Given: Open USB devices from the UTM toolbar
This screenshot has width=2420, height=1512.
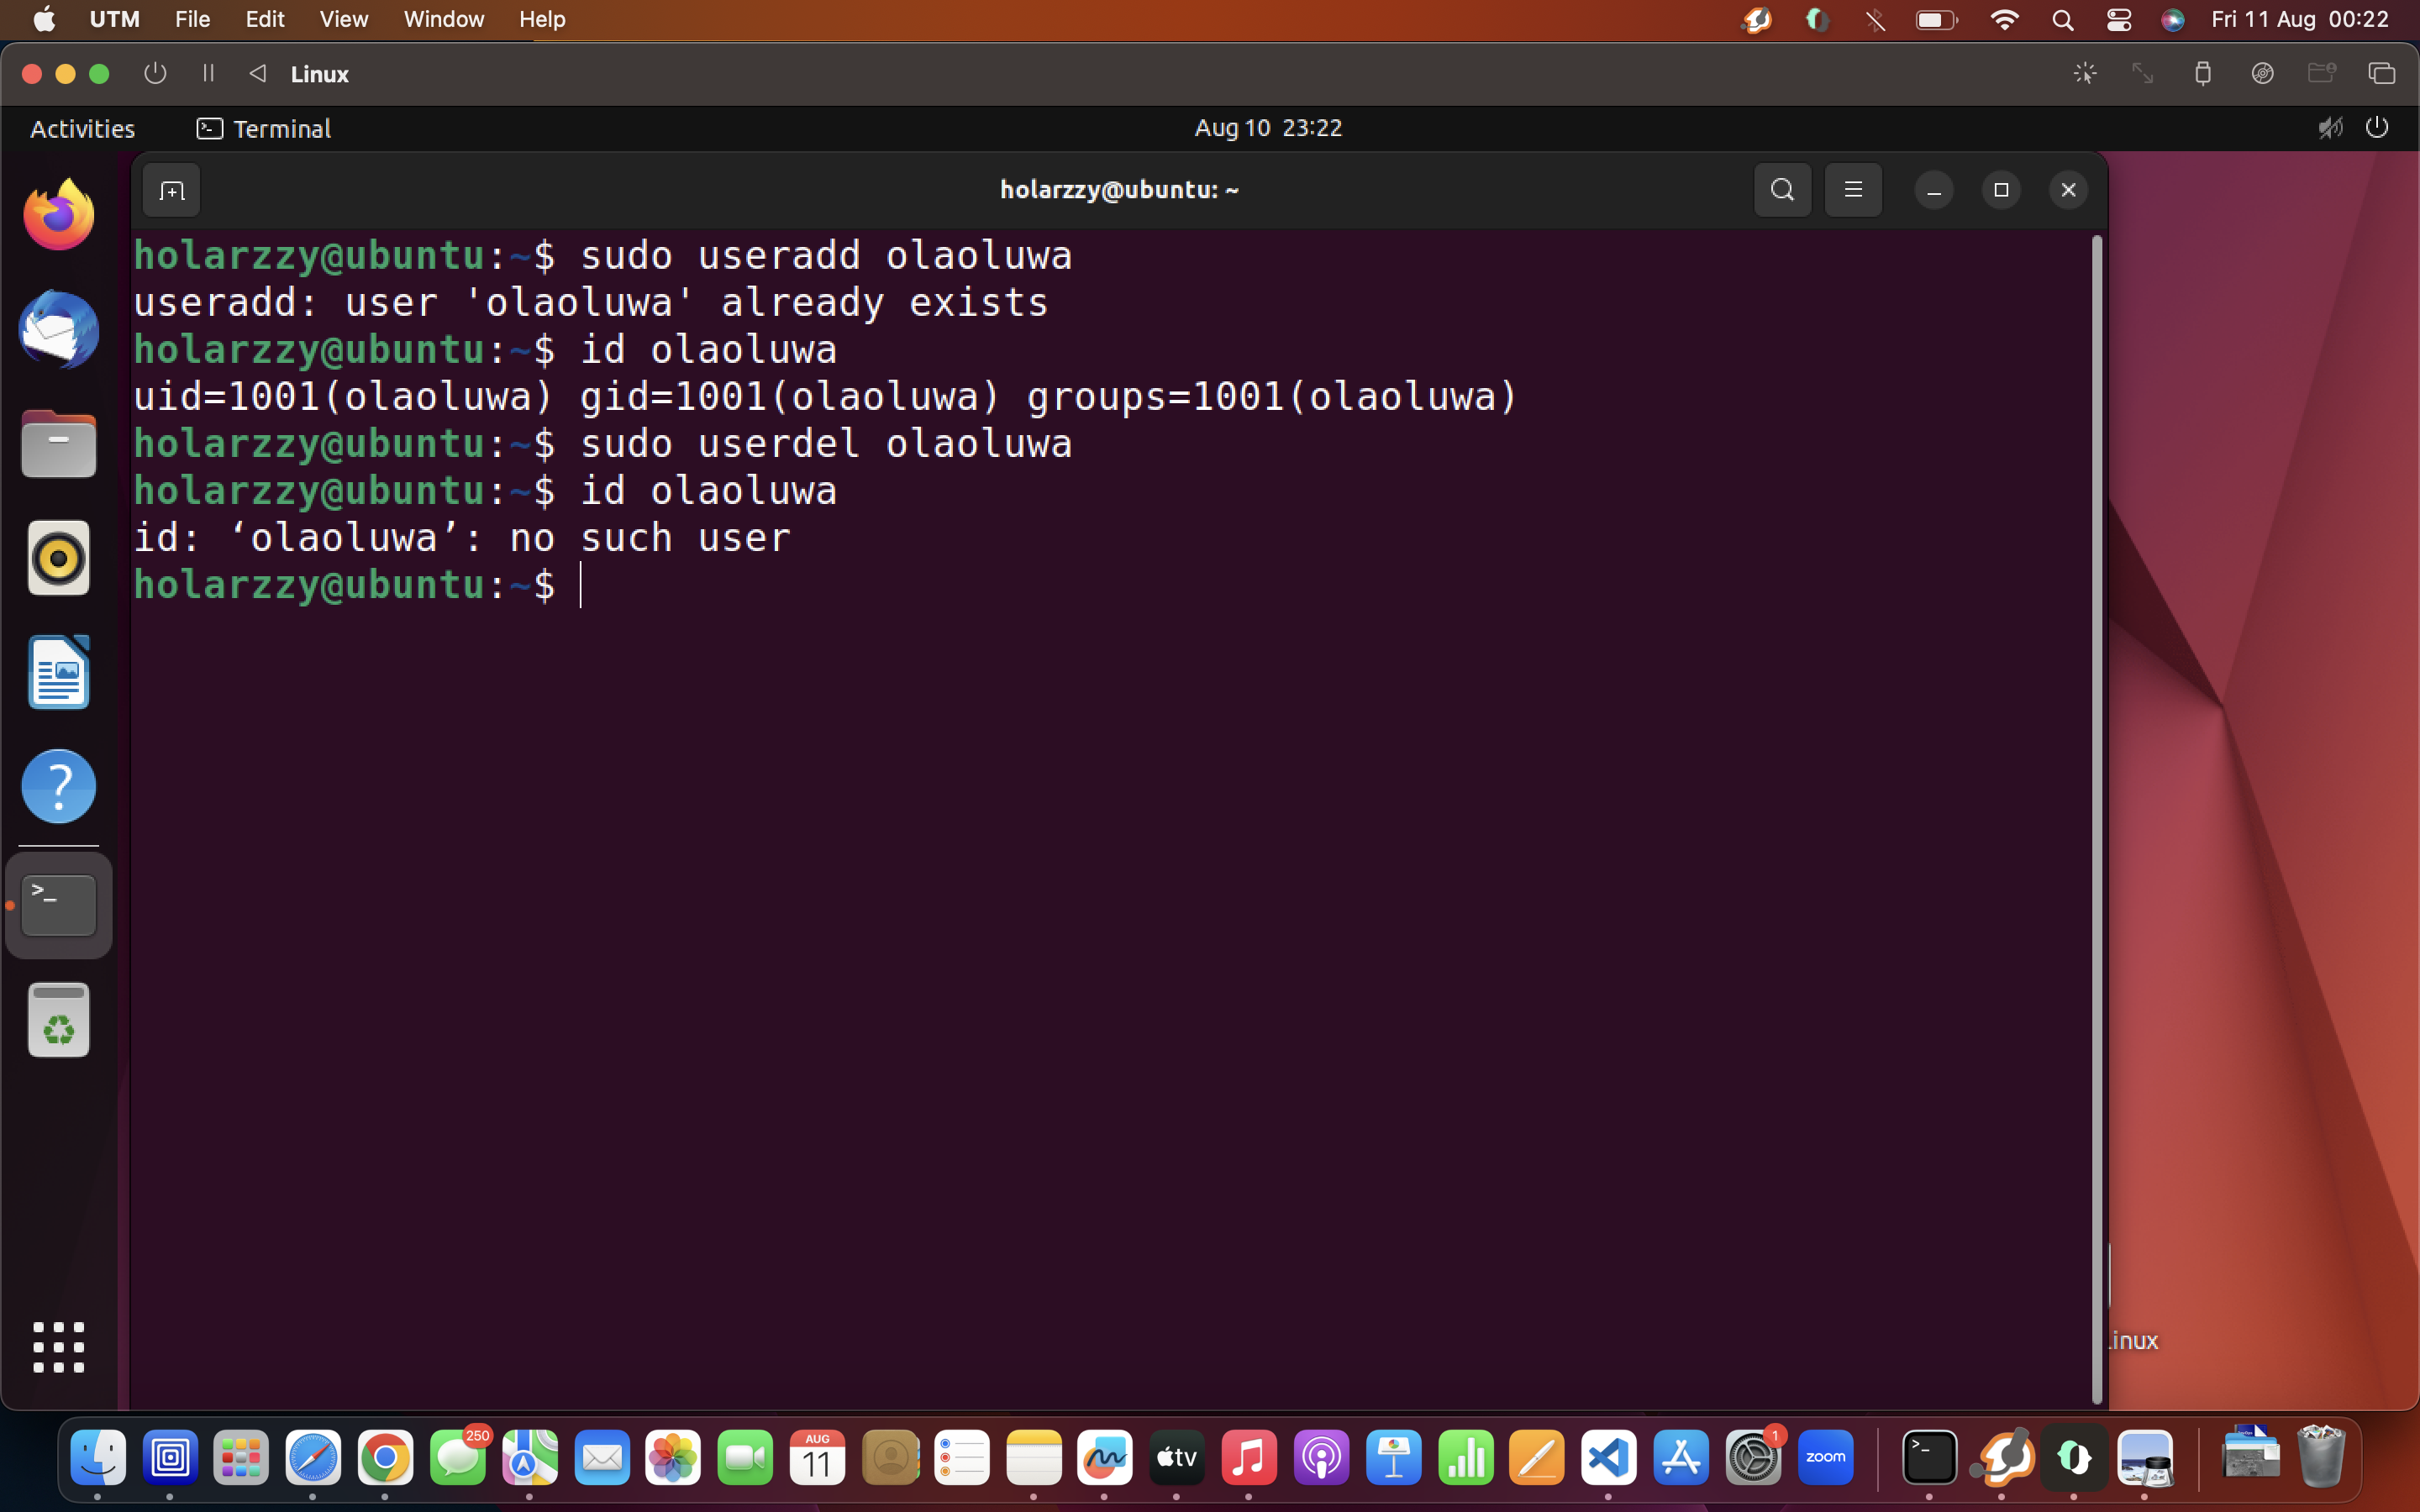Looking at the screenshot, I should pos(2203,73).
